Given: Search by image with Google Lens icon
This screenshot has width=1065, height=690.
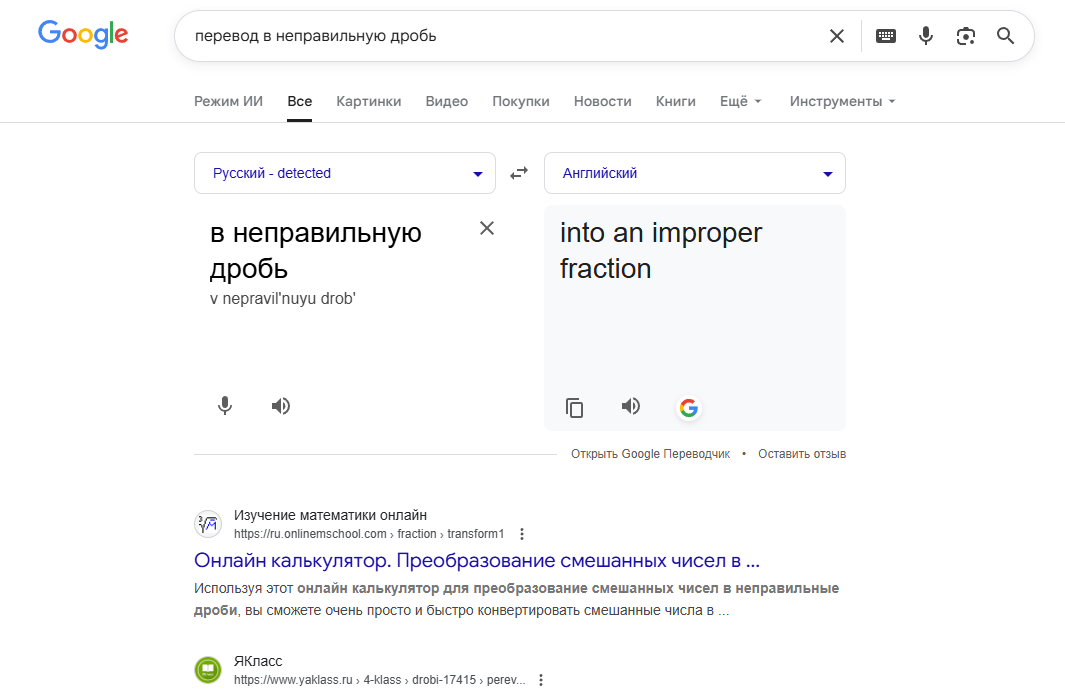Looking at the screenshot, I should click(x=965, y=36).
